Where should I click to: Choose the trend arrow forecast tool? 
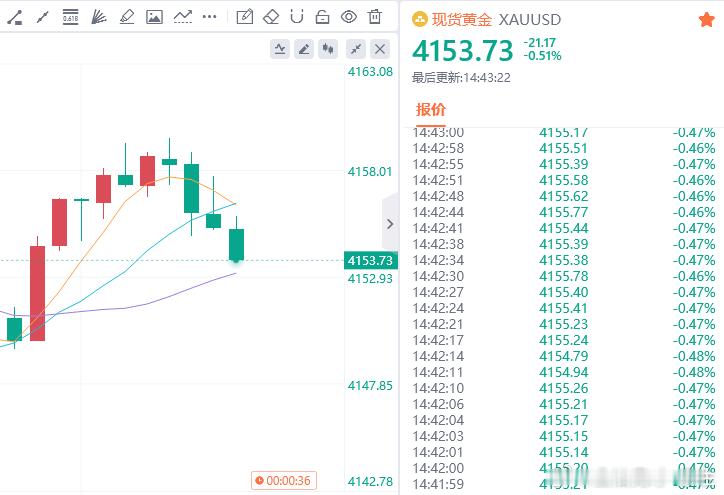point(183,17)
